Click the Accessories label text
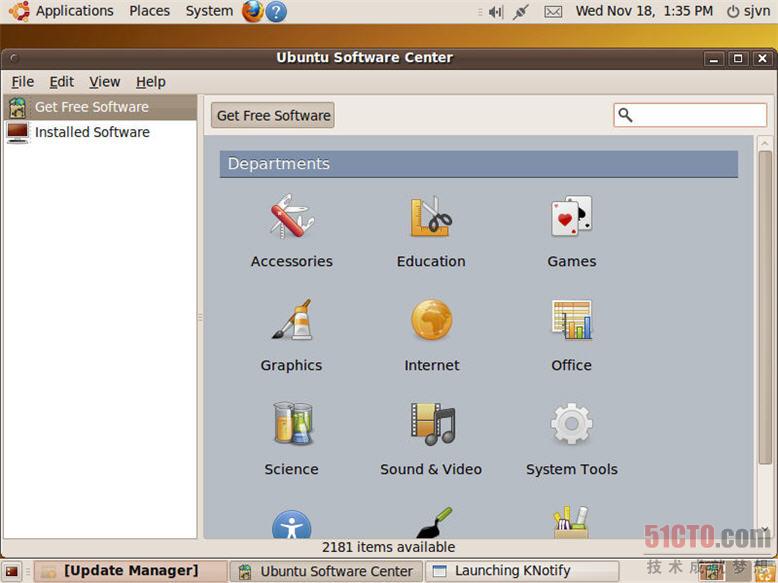Image resolution: width=778 pixels, height=583 pixels. tap(292, 261)
